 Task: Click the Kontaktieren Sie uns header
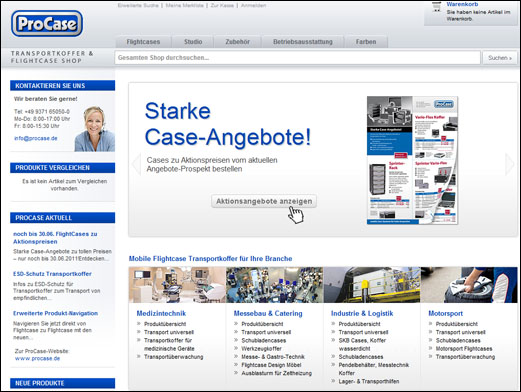tap(63, 86)
